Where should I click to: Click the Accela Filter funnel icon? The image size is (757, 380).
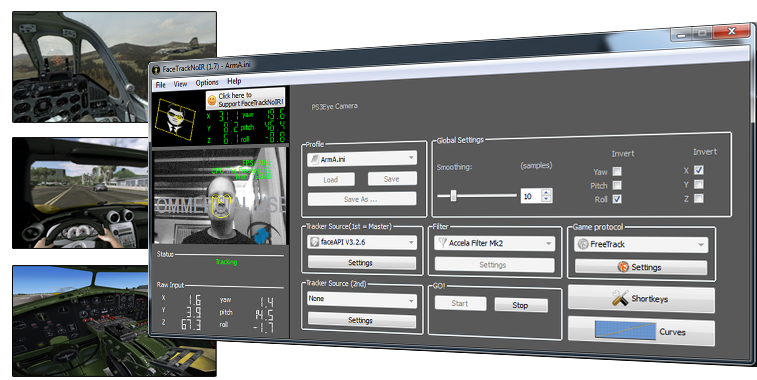442,242
